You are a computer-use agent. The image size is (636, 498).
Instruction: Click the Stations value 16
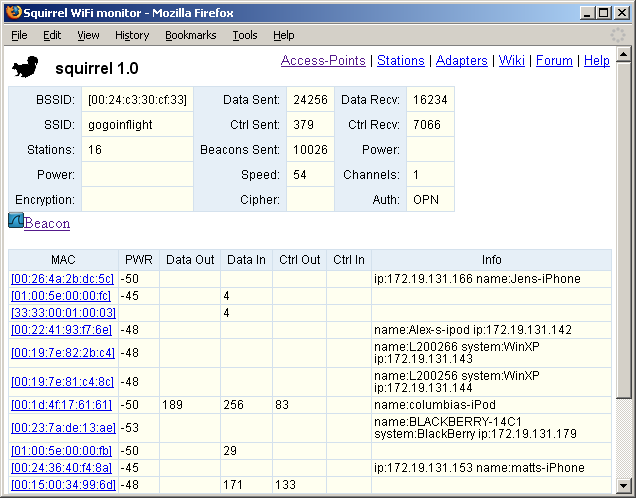(x=95, y=150)
